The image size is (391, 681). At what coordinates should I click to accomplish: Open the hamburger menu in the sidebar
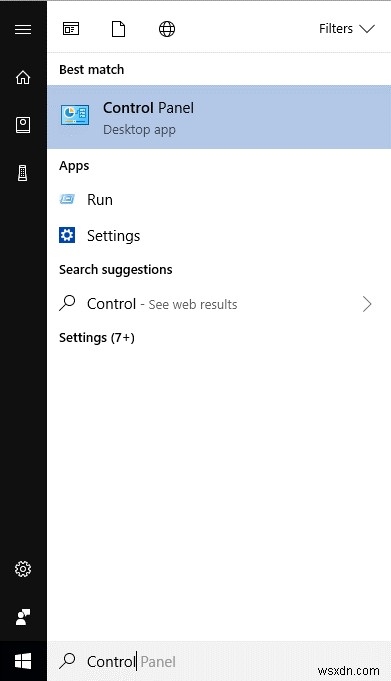point(23,29)
